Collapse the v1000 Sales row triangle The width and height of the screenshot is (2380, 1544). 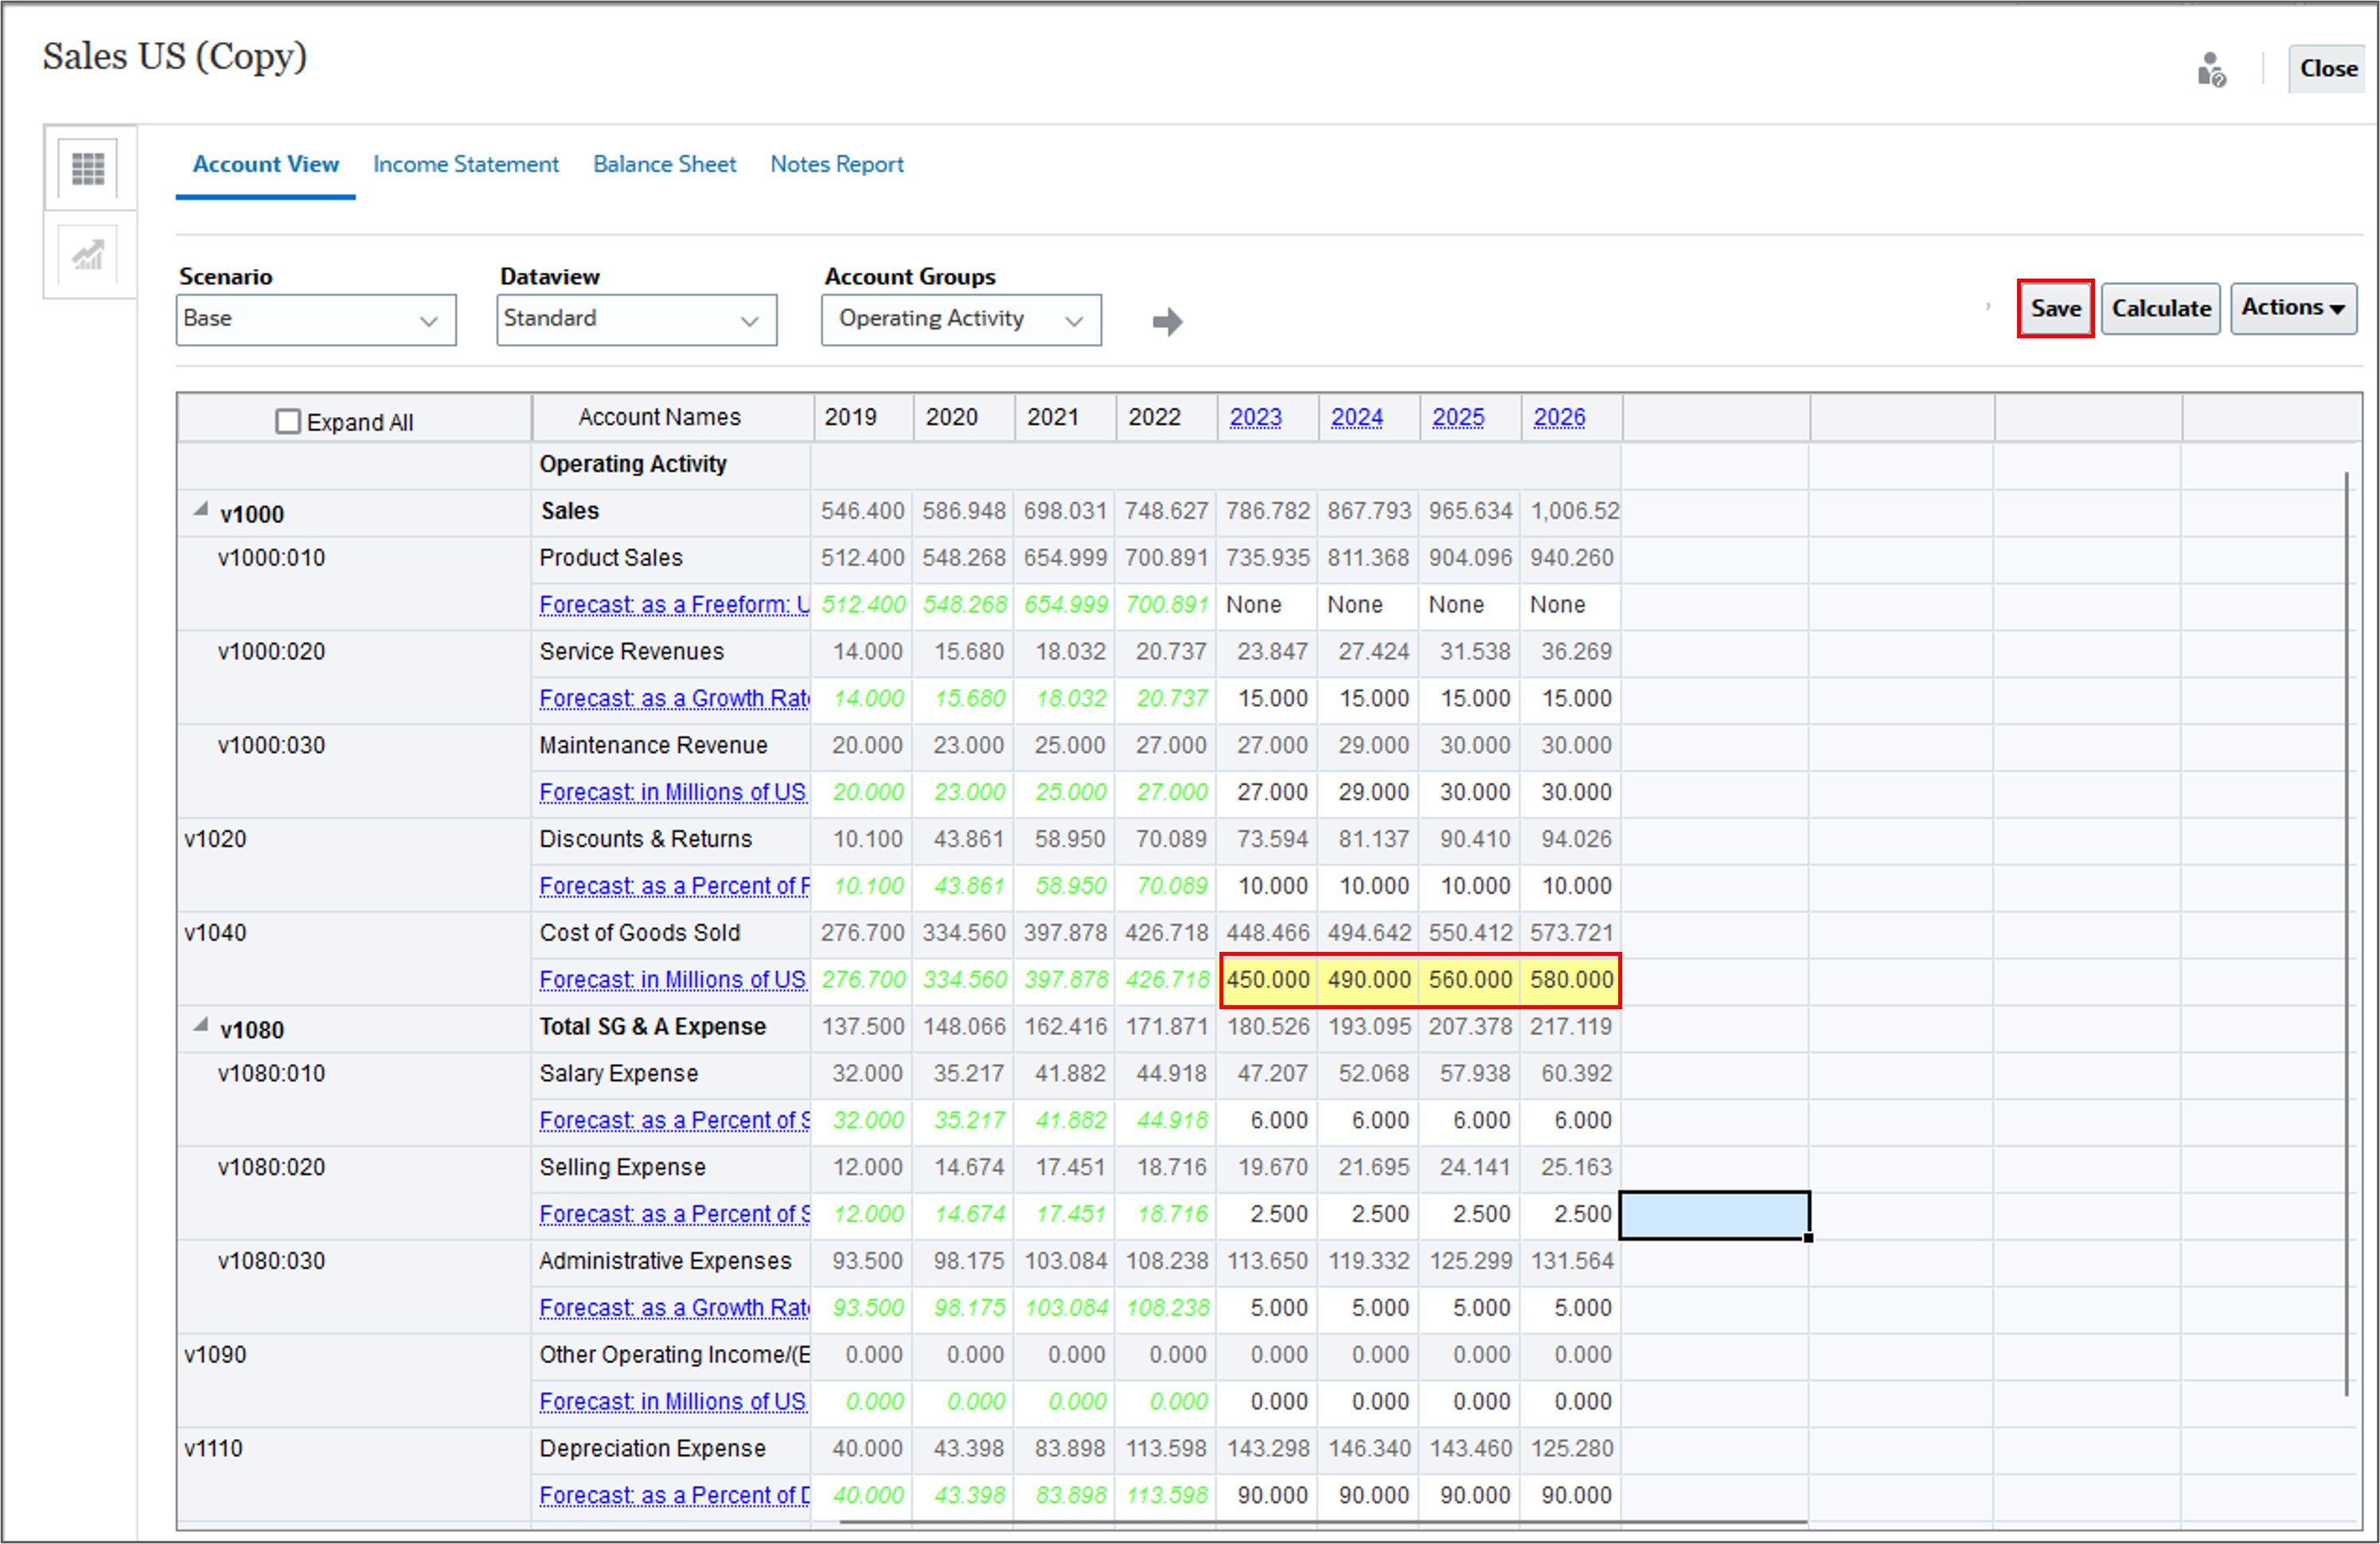point(201,510)
